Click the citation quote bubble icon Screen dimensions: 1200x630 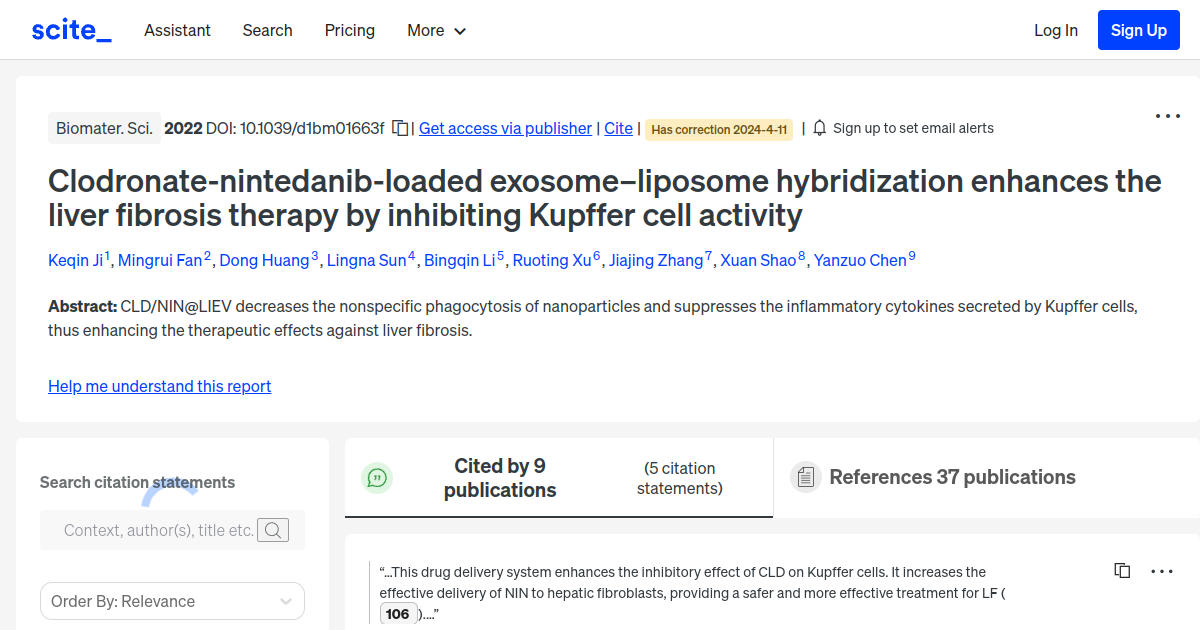(x=377, y=478)
